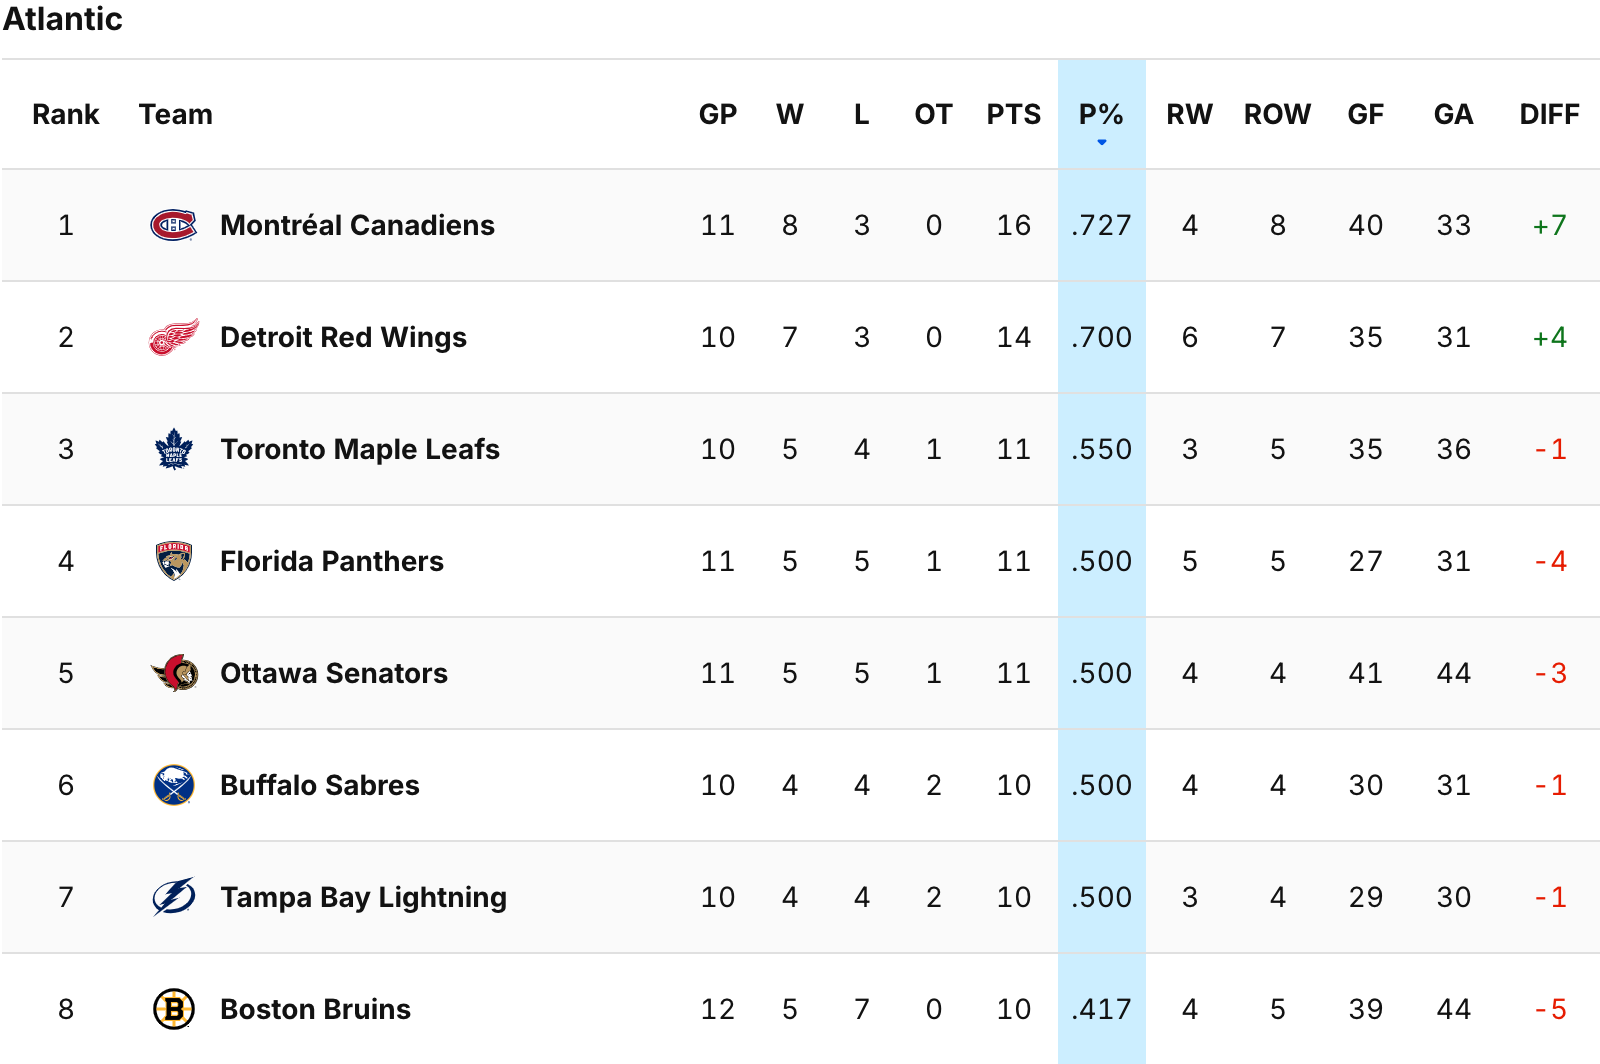Sort standings by PTS column
Image resolution: width=1600 pixels, height=1064 pixels.
pos(1013,115)
